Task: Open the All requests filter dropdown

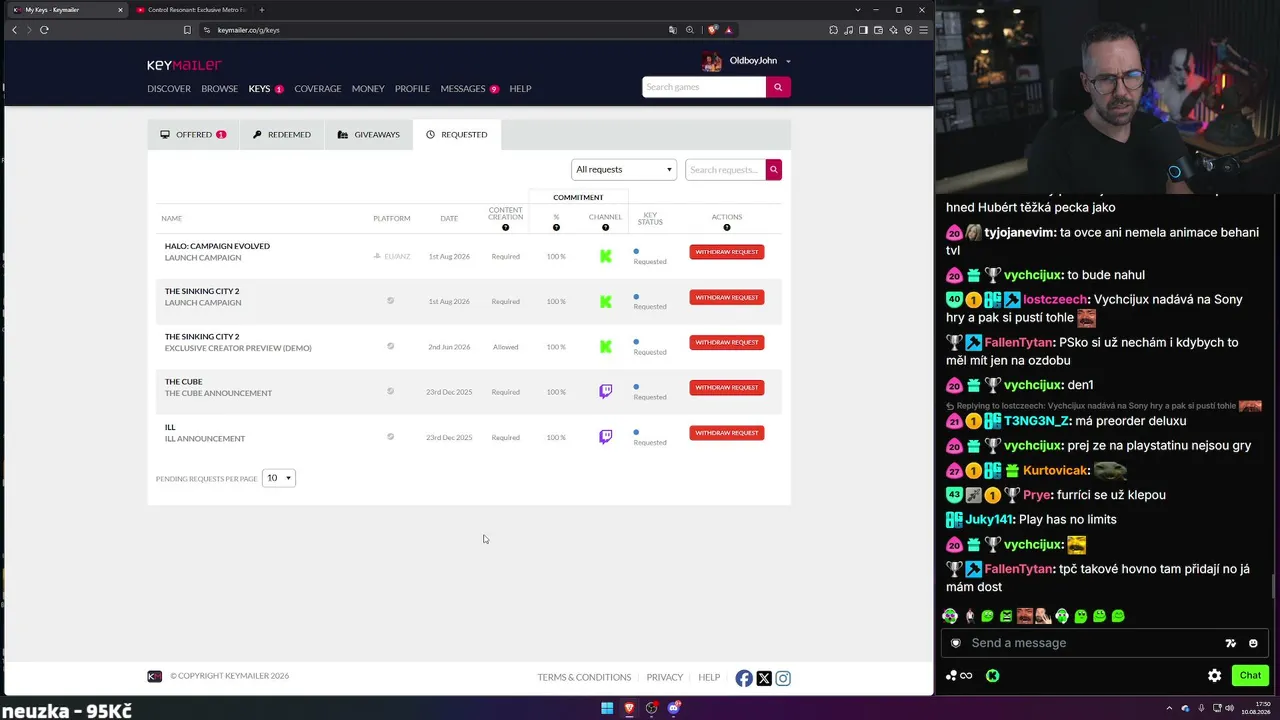Action: 624,170
